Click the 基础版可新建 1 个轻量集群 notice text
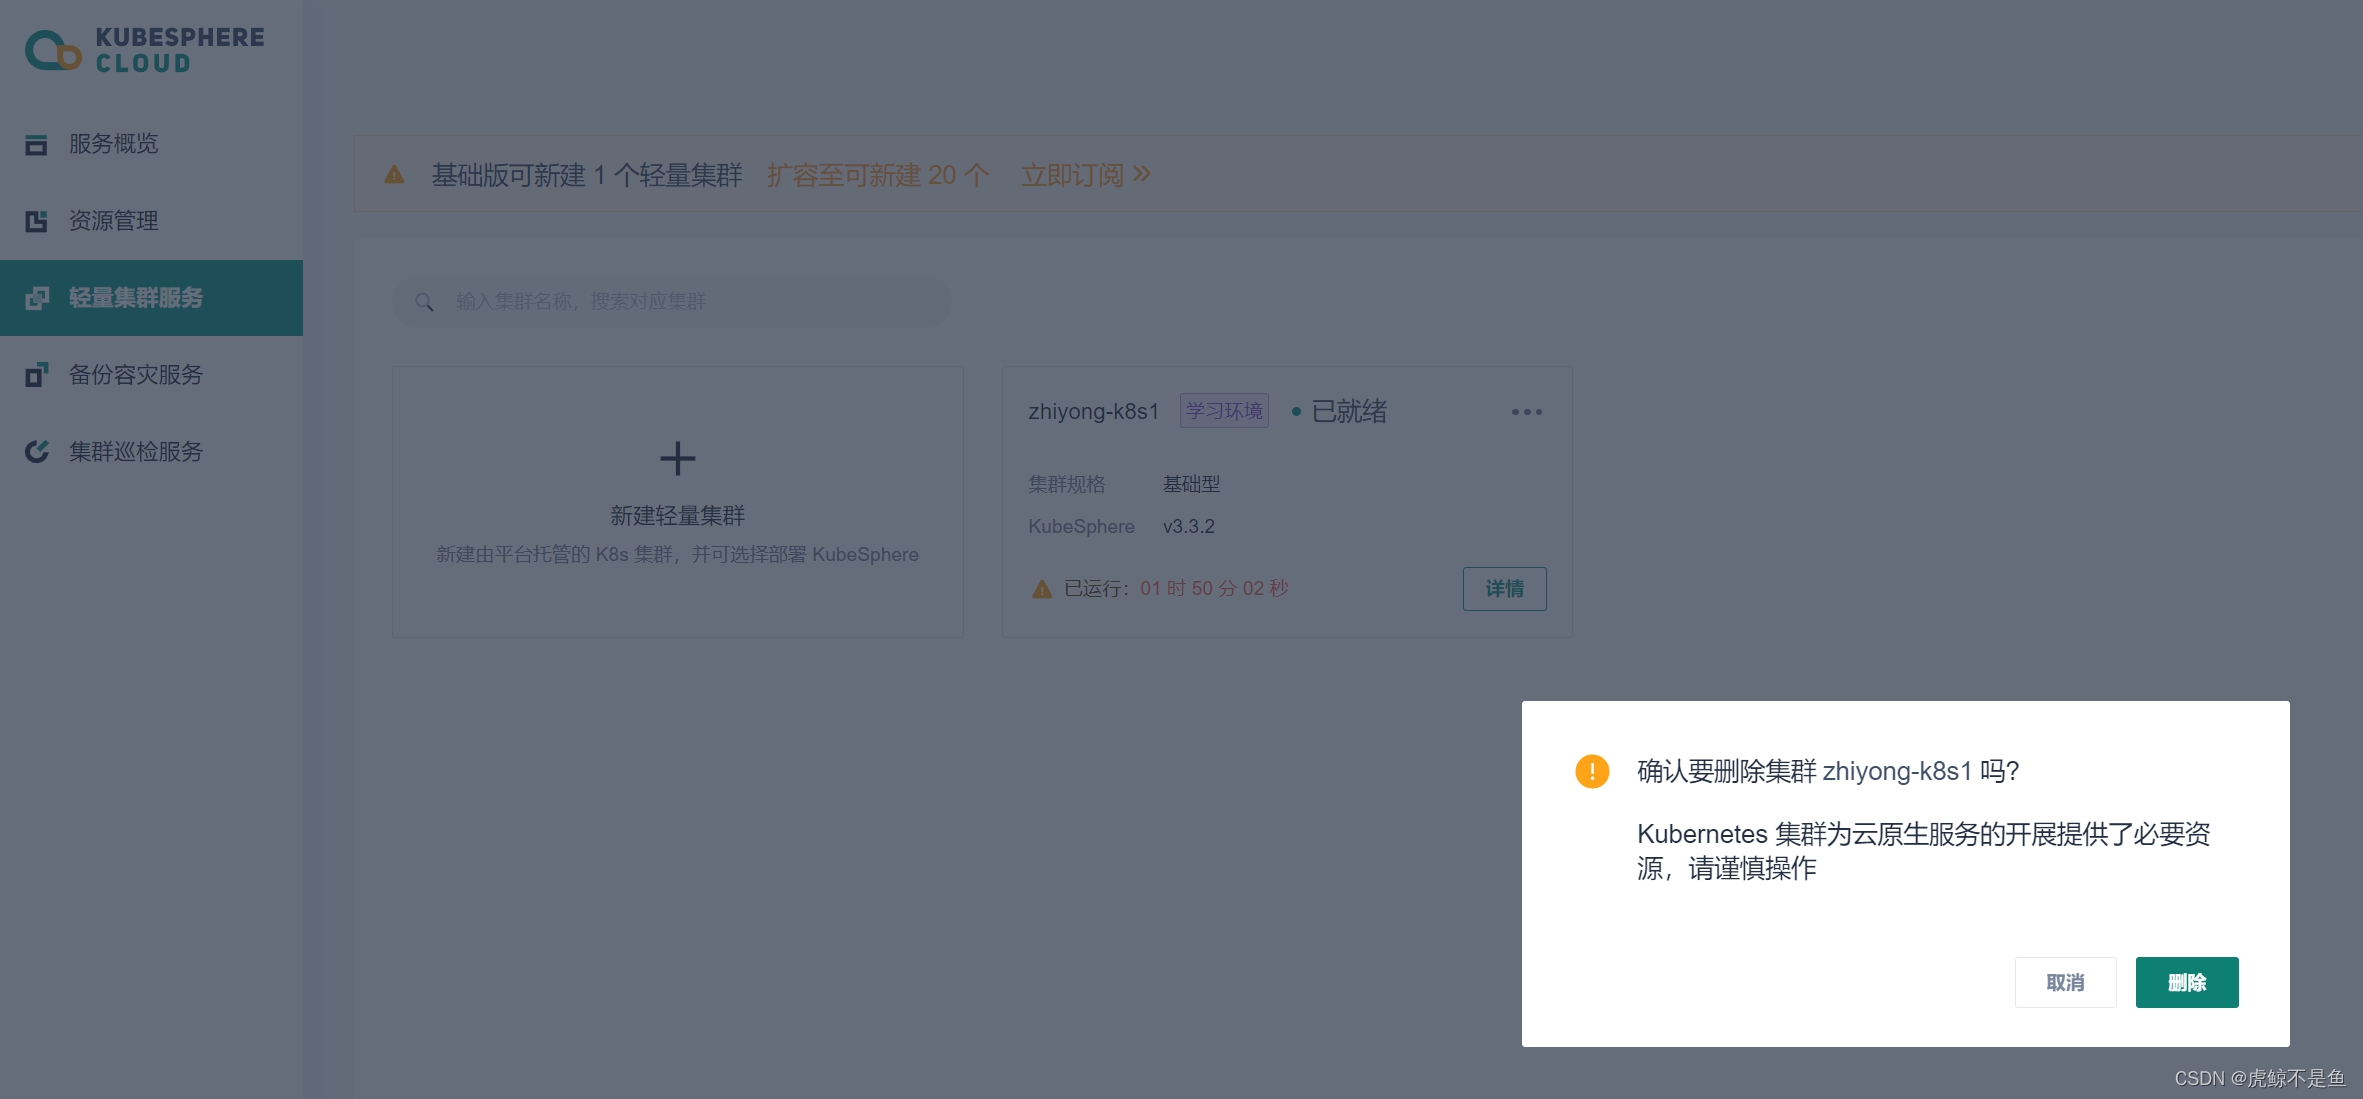Viewport: 2363px width, 1099px height. (587, 175)
